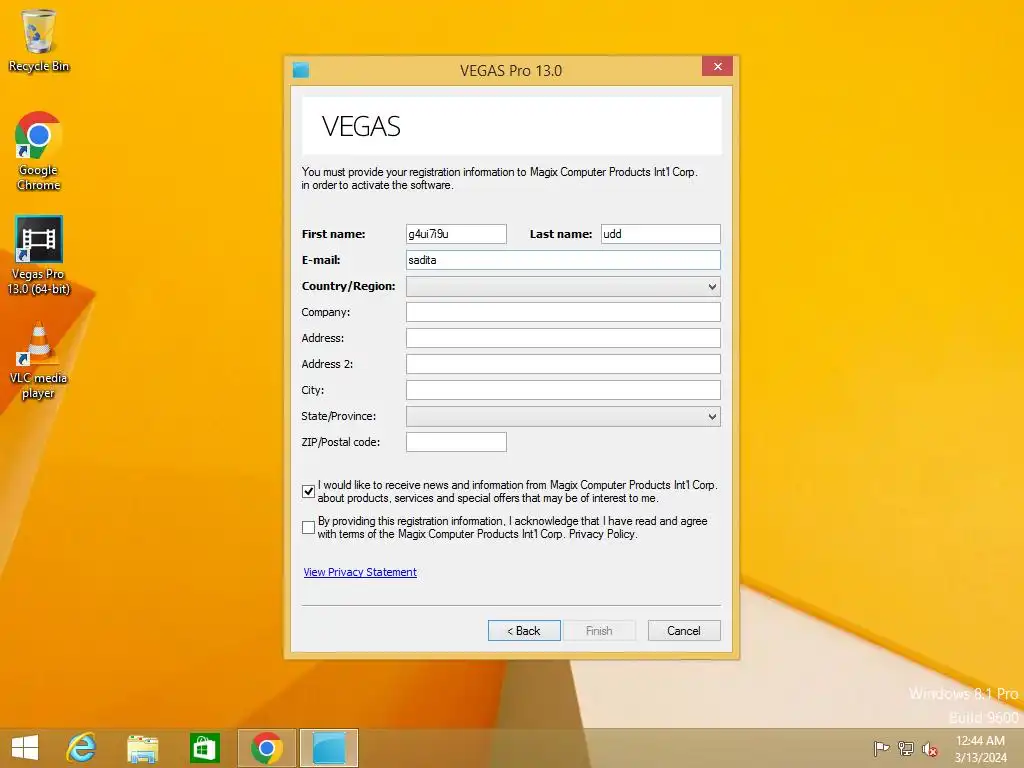Click the VEGAS dialog title bar icon
Screen dimensions: 1024x768
[x=300, y=70]
